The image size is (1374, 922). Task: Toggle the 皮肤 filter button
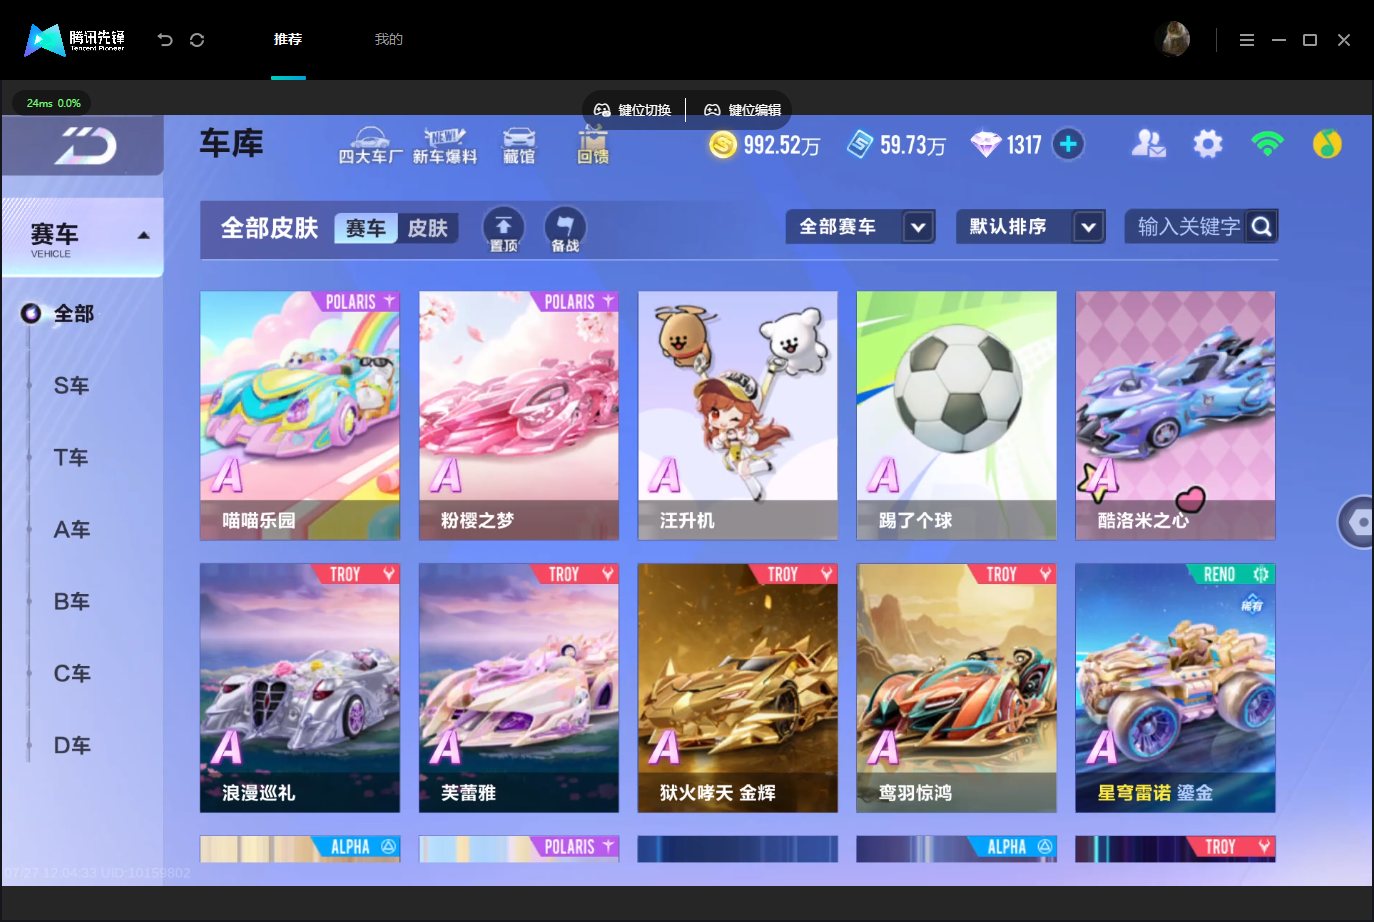click(x=428, y=228)
